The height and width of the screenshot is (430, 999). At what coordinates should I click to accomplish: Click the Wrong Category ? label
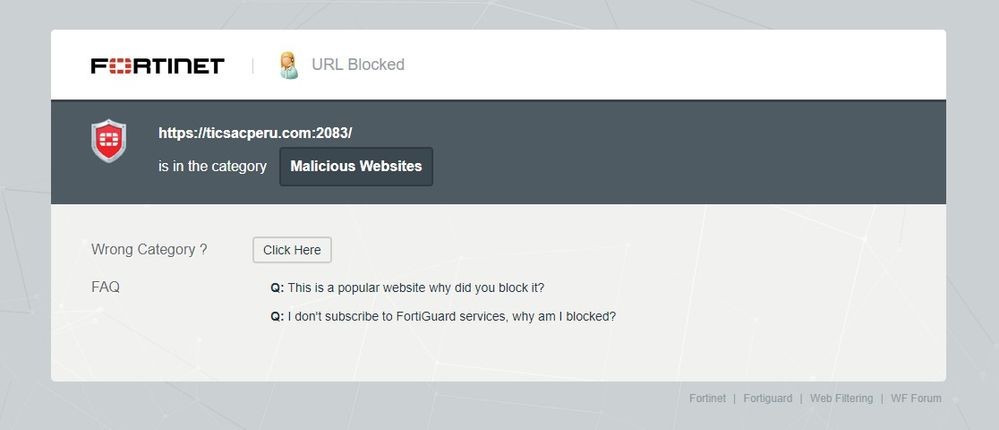click(x=149, y=250)
